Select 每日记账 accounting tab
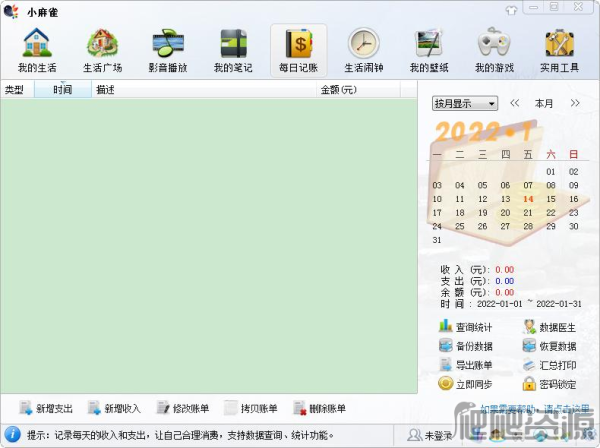600x448 pixels. pyautogui.click(x=298, y=50)
